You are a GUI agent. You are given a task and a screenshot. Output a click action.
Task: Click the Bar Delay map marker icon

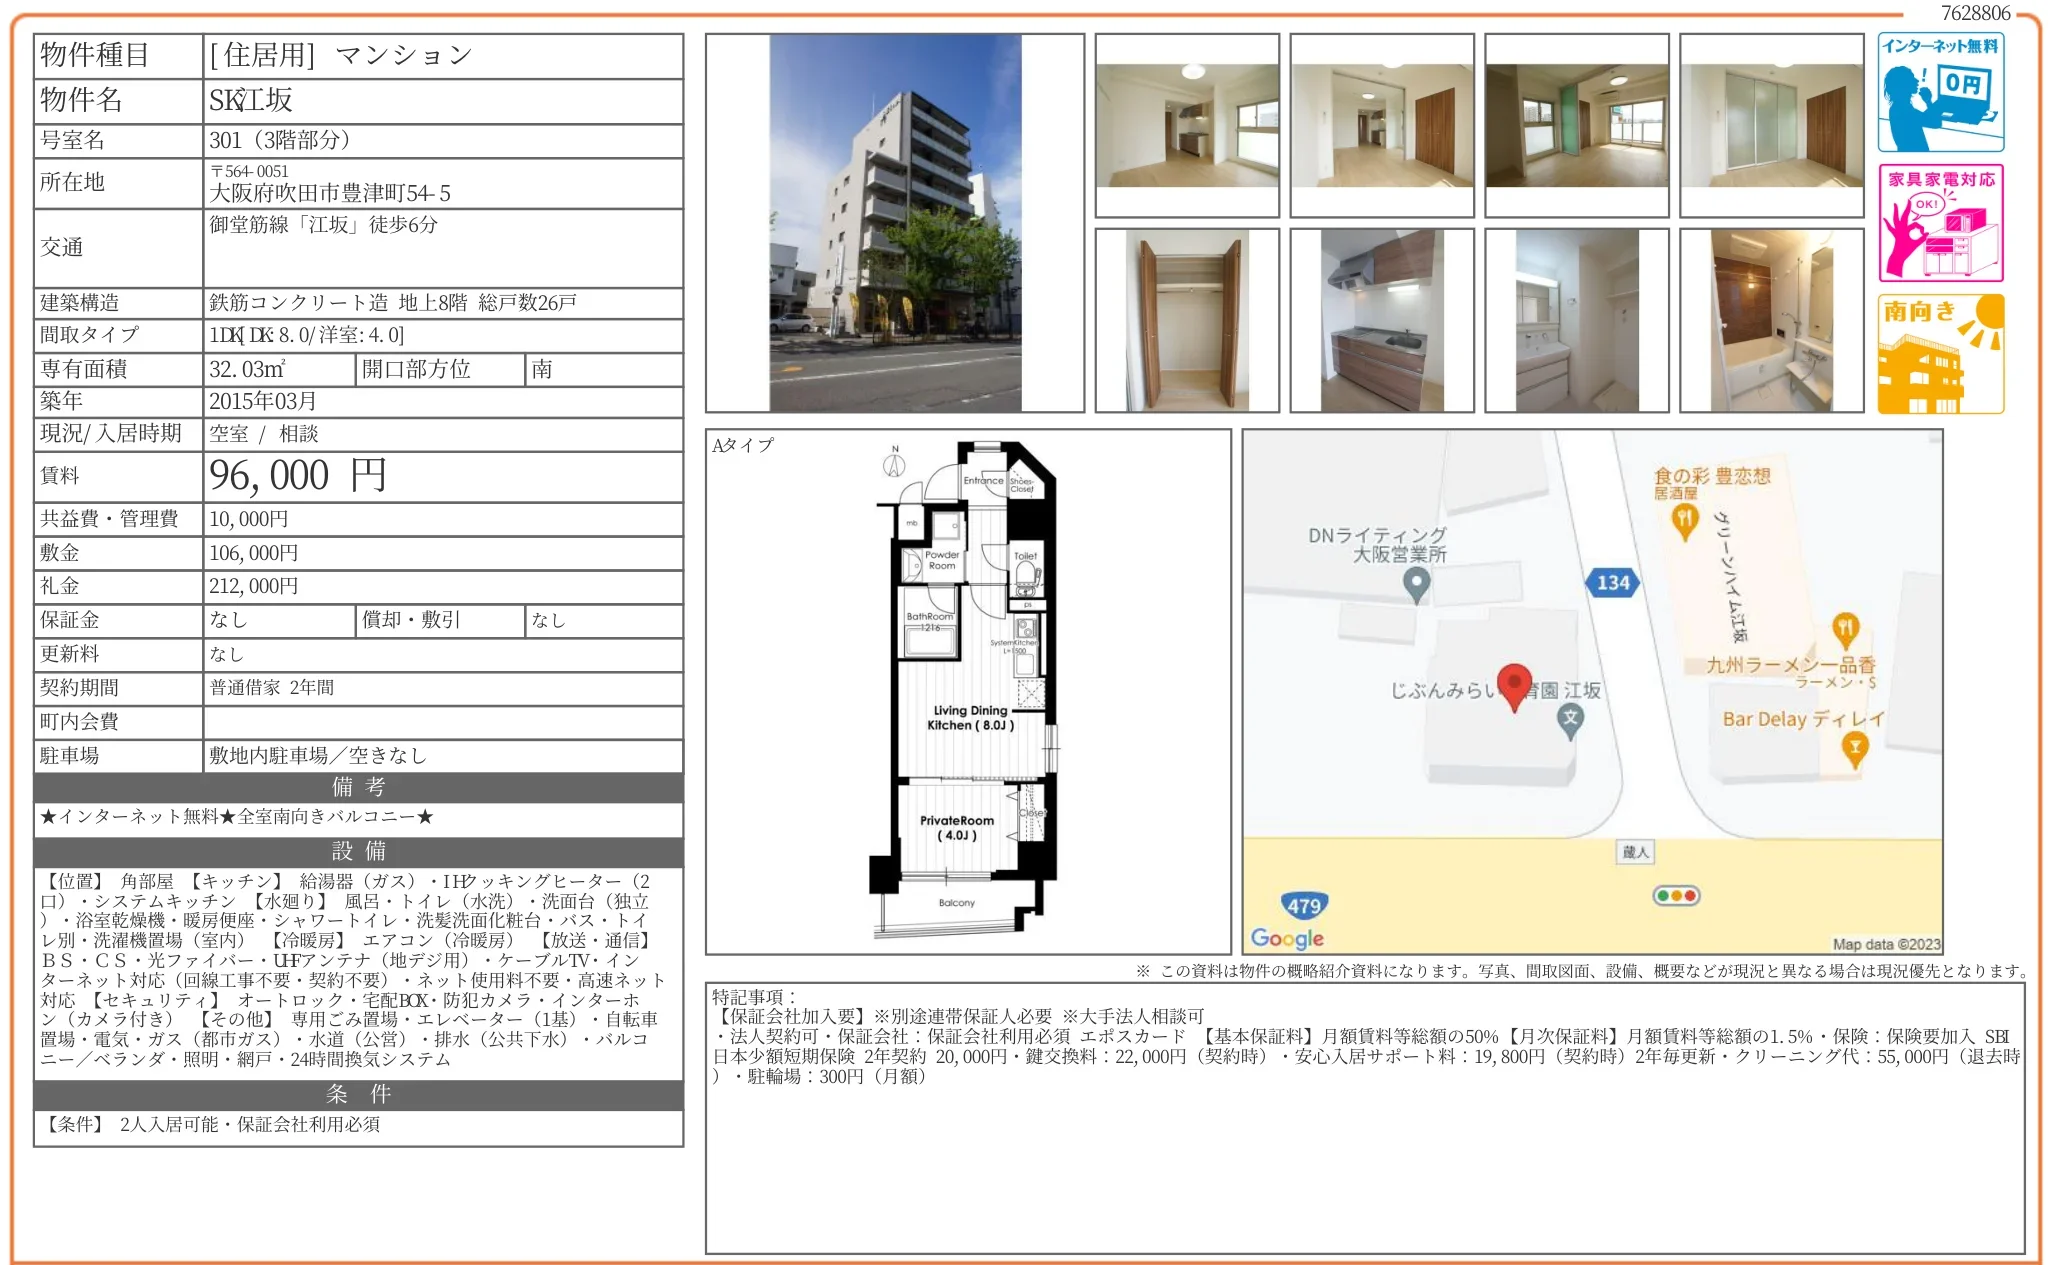(x=1855, y=749)
